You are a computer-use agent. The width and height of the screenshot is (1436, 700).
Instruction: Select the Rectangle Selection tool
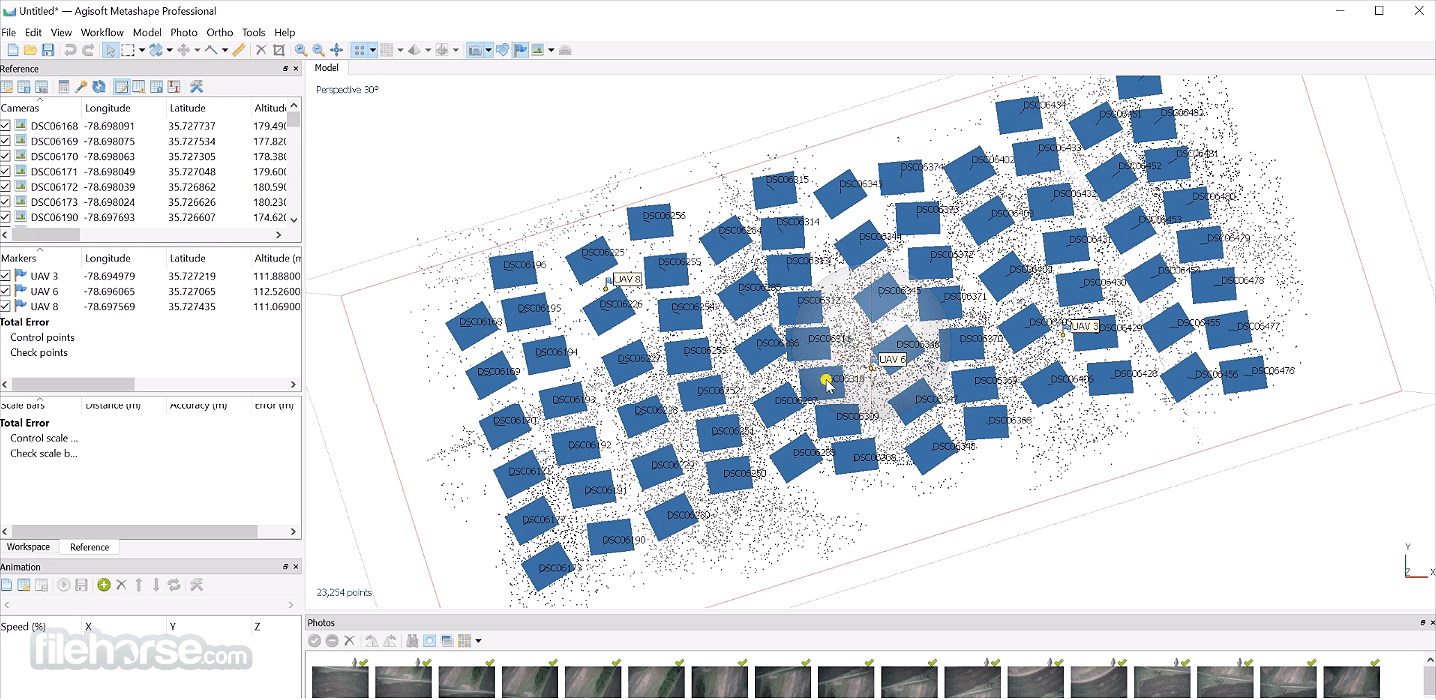(x=128, y=50)
